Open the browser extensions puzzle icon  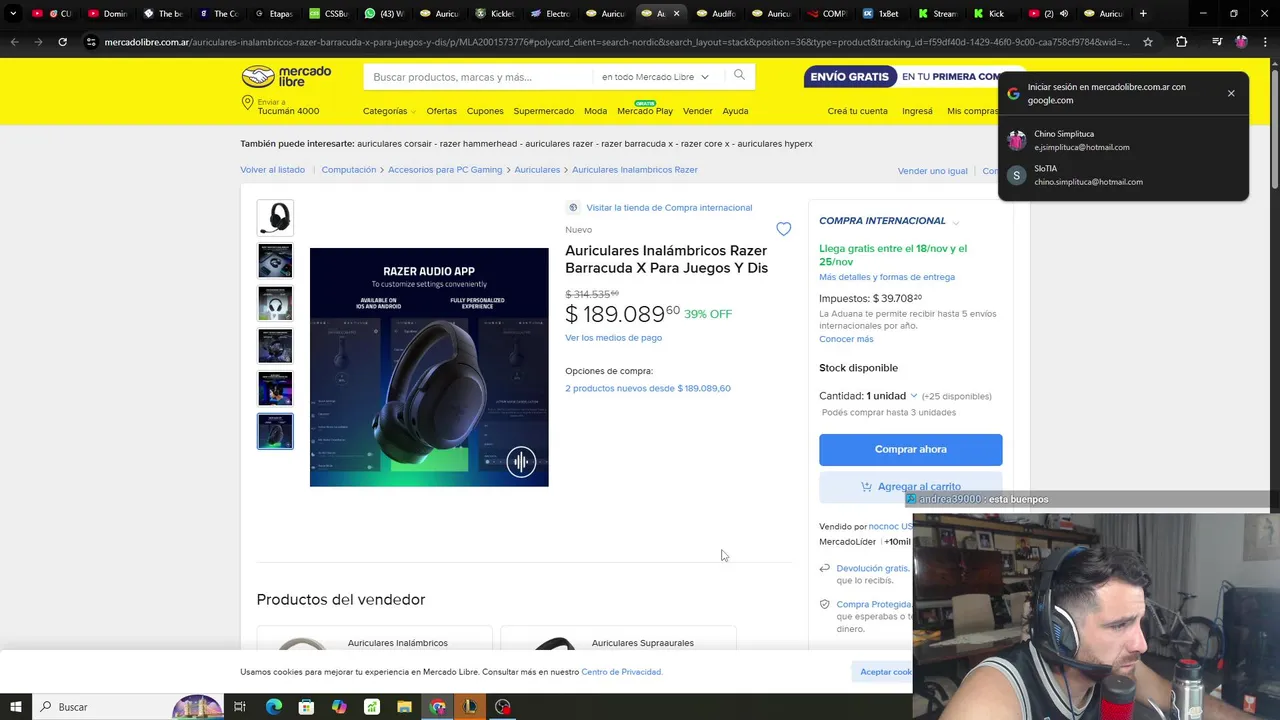(x=1182, y=42)
